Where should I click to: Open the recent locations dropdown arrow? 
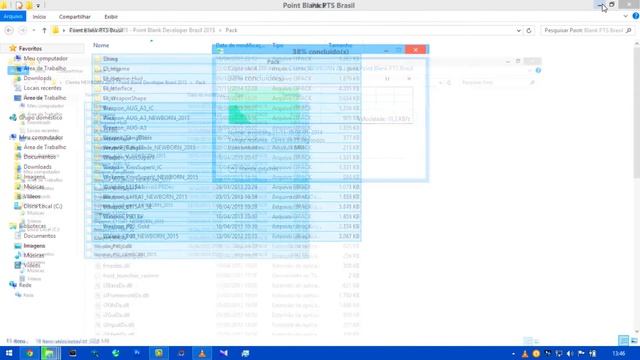(x=33, y=30)
